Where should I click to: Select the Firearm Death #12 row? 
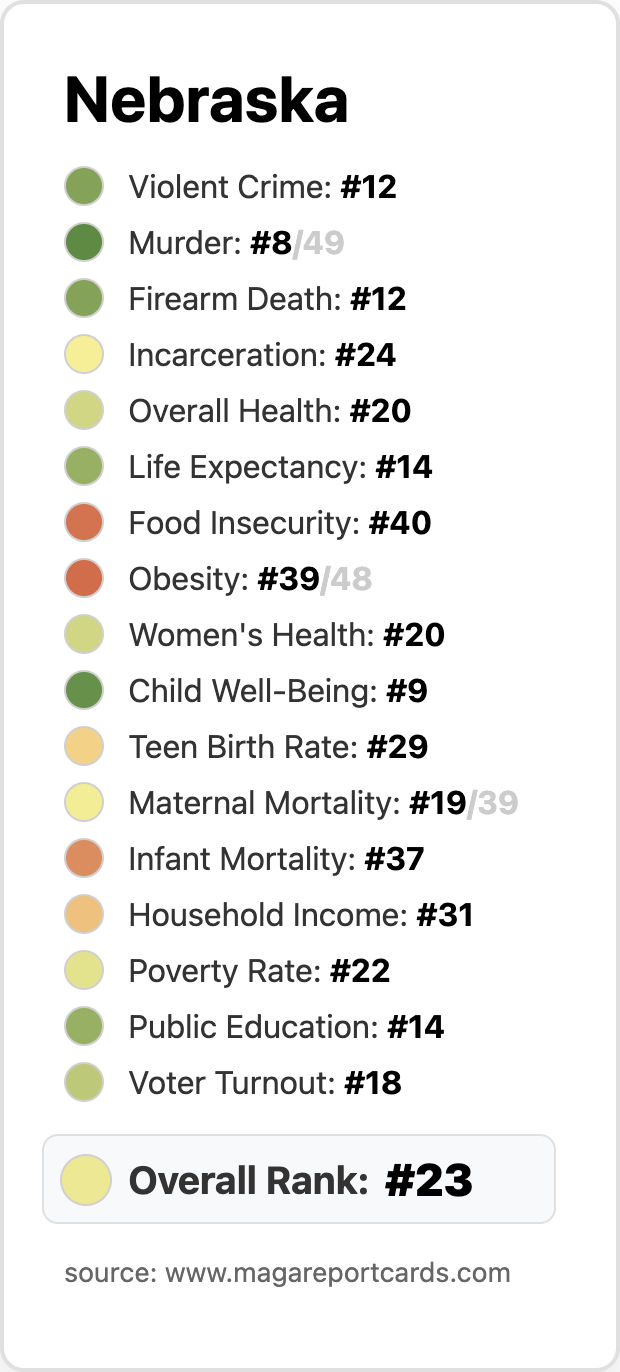tap(236, 299)
